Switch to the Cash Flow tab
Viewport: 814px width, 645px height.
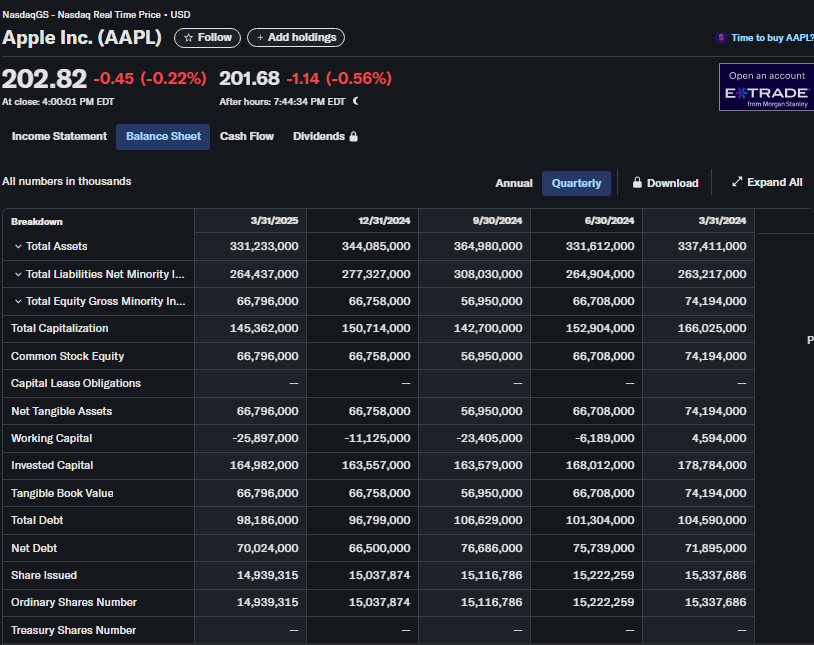tap(247, 137)
